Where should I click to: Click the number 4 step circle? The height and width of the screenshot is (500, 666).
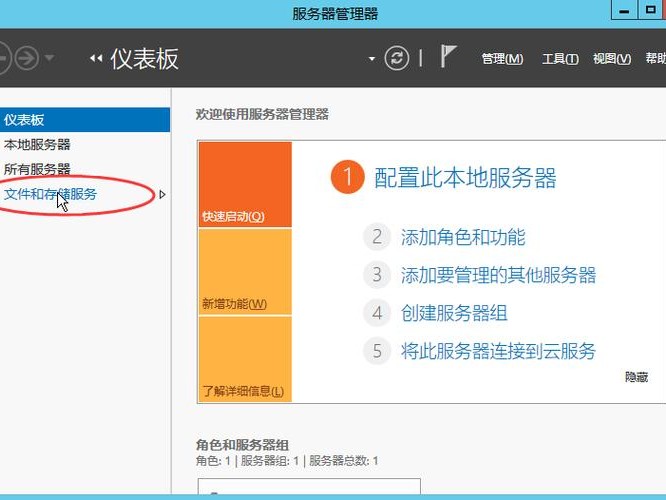(x=377, y=313)
